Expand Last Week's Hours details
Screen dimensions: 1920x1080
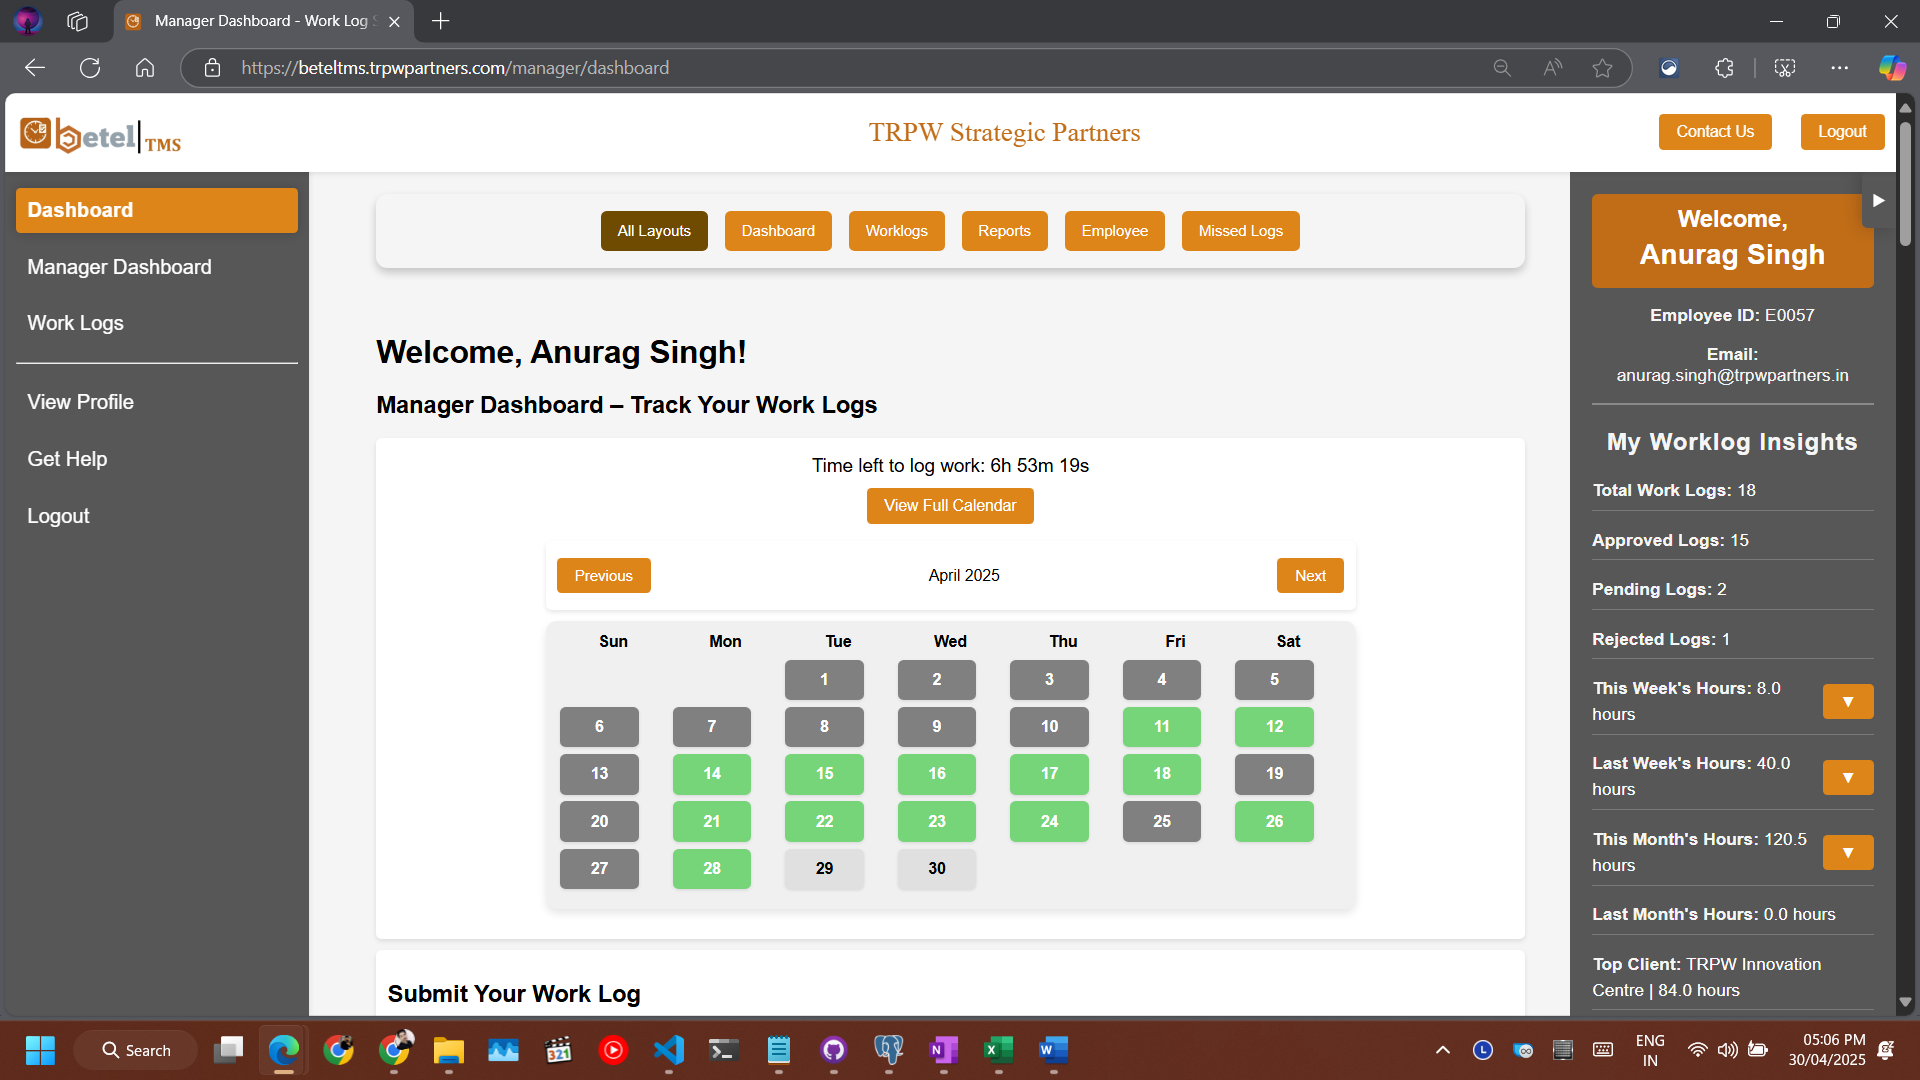[1847, 777]
